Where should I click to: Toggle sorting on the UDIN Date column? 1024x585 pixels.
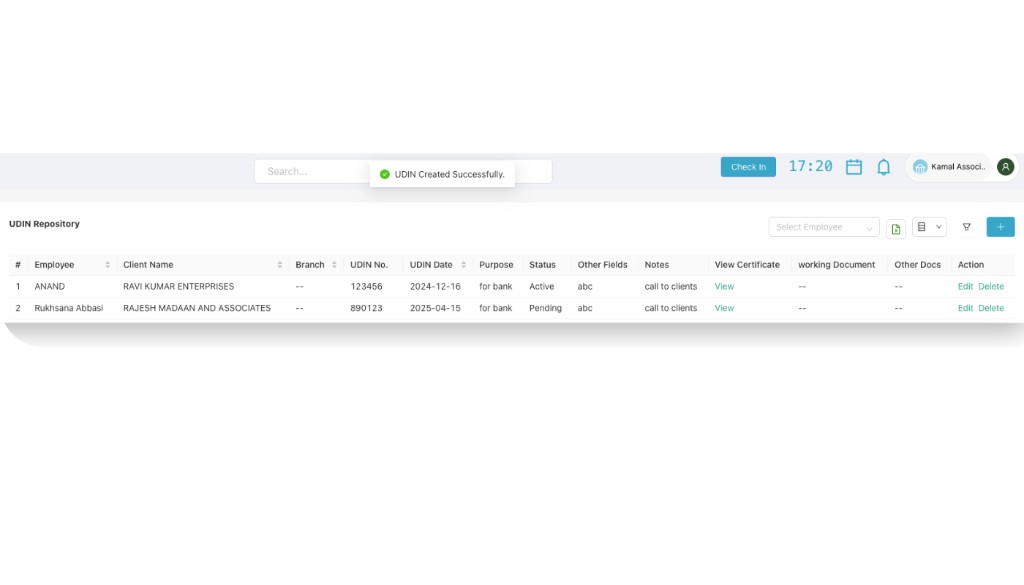[462, 265]
